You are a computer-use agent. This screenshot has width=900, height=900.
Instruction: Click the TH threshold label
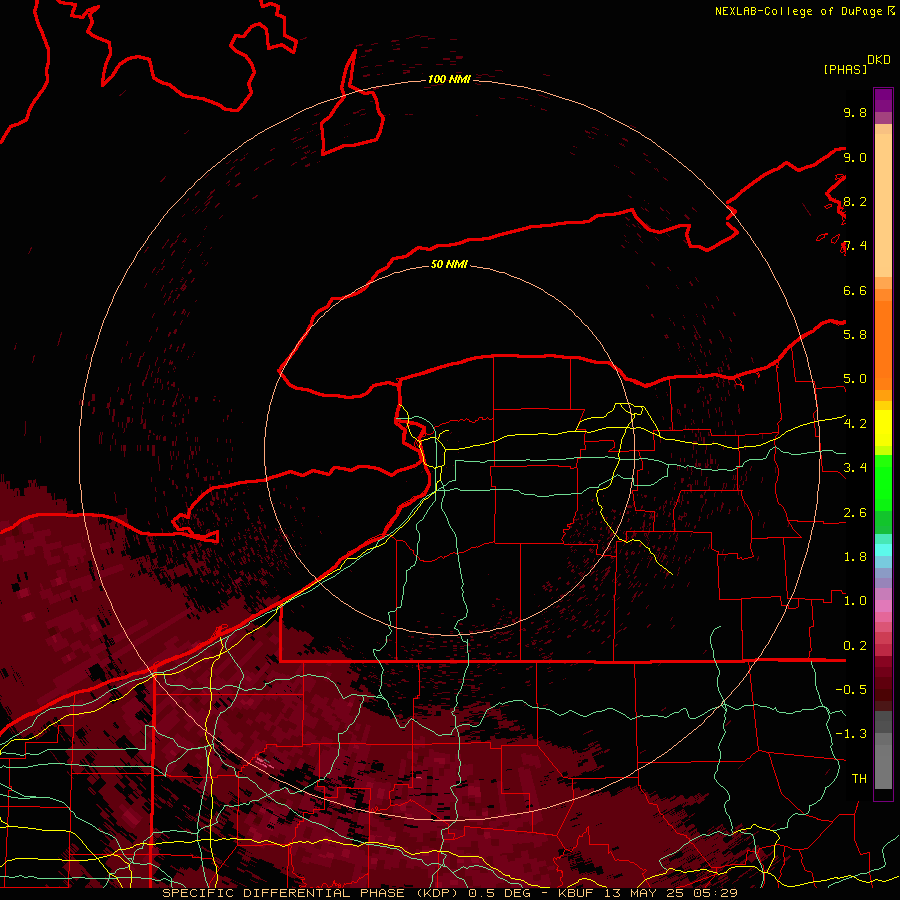point(859,779)
